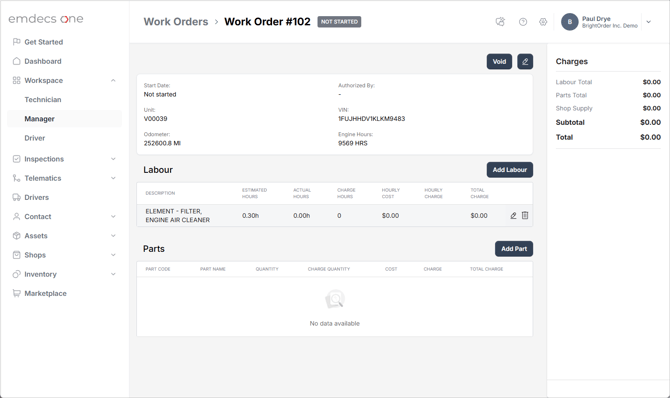The width and height of the screenshot is (670, 398).
Task: Expand the Inventory menu chevron
Action: pos(113,274)
